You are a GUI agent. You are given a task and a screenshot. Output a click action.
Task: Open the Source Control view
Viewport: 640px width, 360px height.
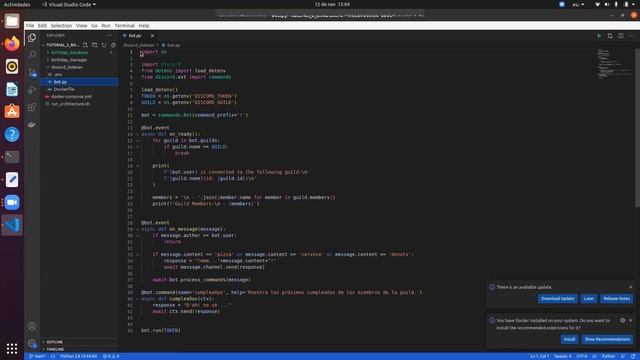click(32, 73)
